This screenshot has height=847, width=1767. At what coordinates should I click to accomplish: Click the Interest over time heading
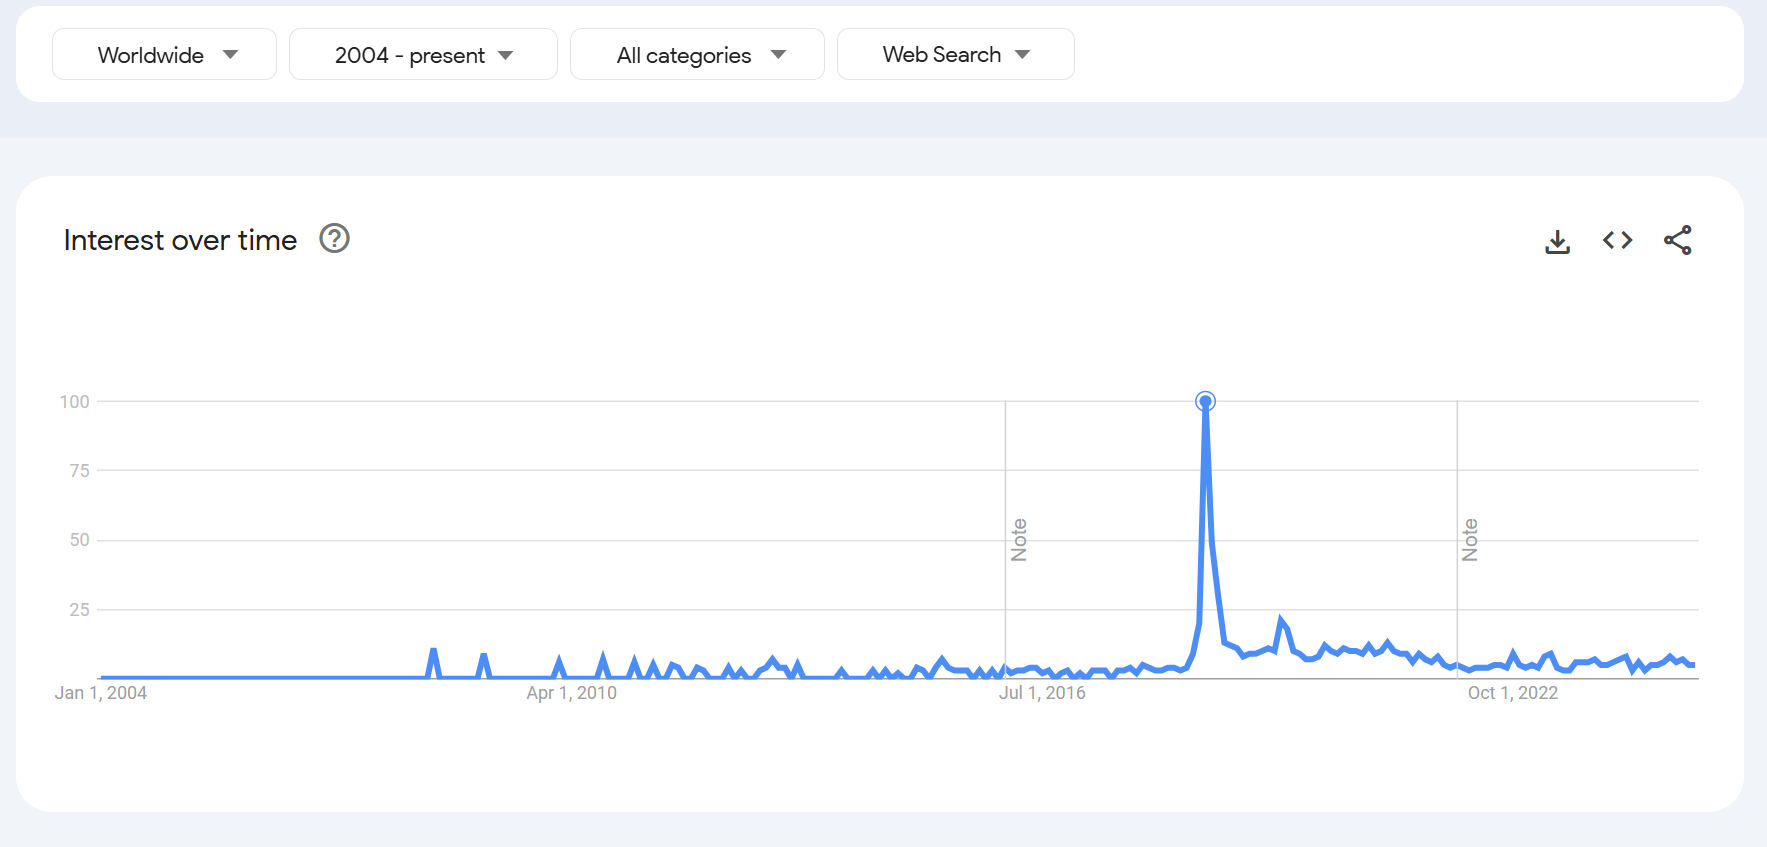coord(180,240)
